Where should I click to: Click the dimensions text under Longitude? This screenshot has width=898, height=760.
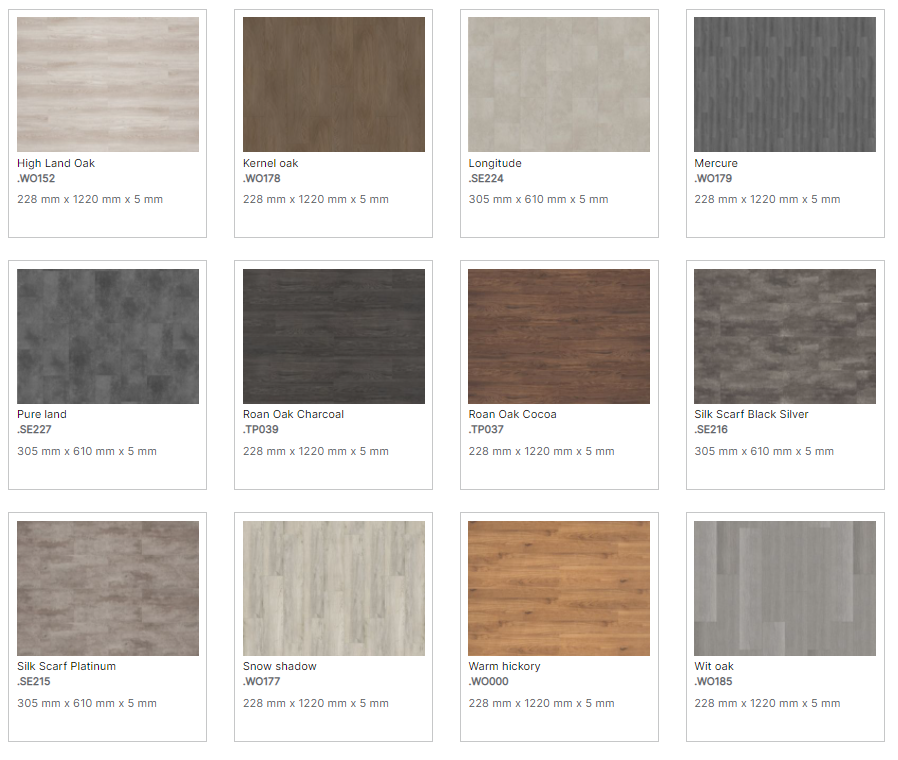pyautogui.click(x=538, y=199)
